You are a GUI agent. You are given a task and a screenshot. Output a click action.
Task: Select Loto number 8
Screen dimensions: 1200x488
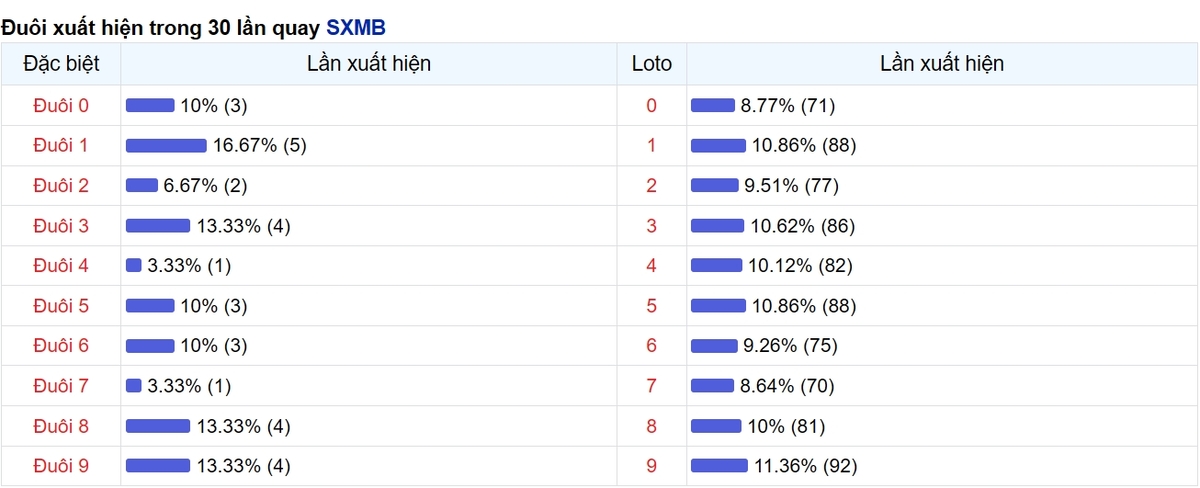pyautogui.click(x=652, y=425)
